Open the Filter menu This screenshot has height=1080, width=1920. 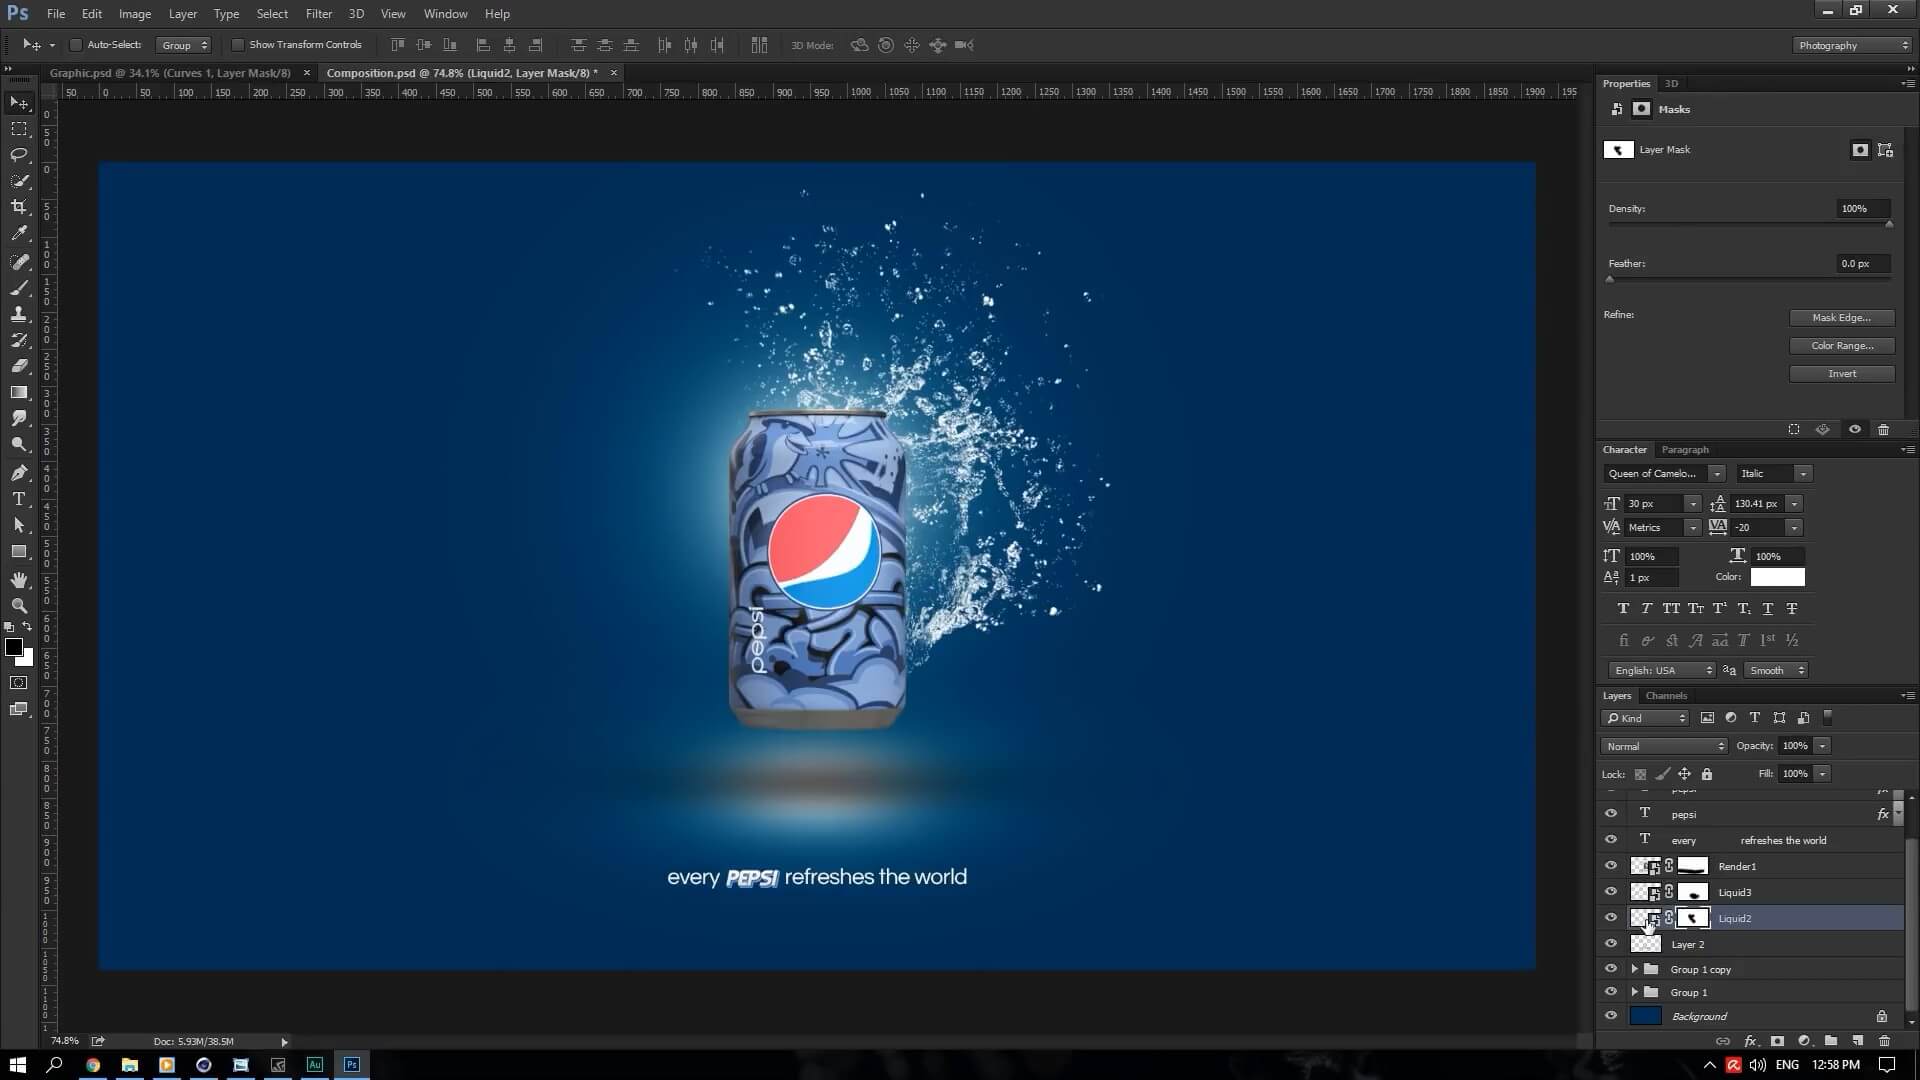coord(318,14)
